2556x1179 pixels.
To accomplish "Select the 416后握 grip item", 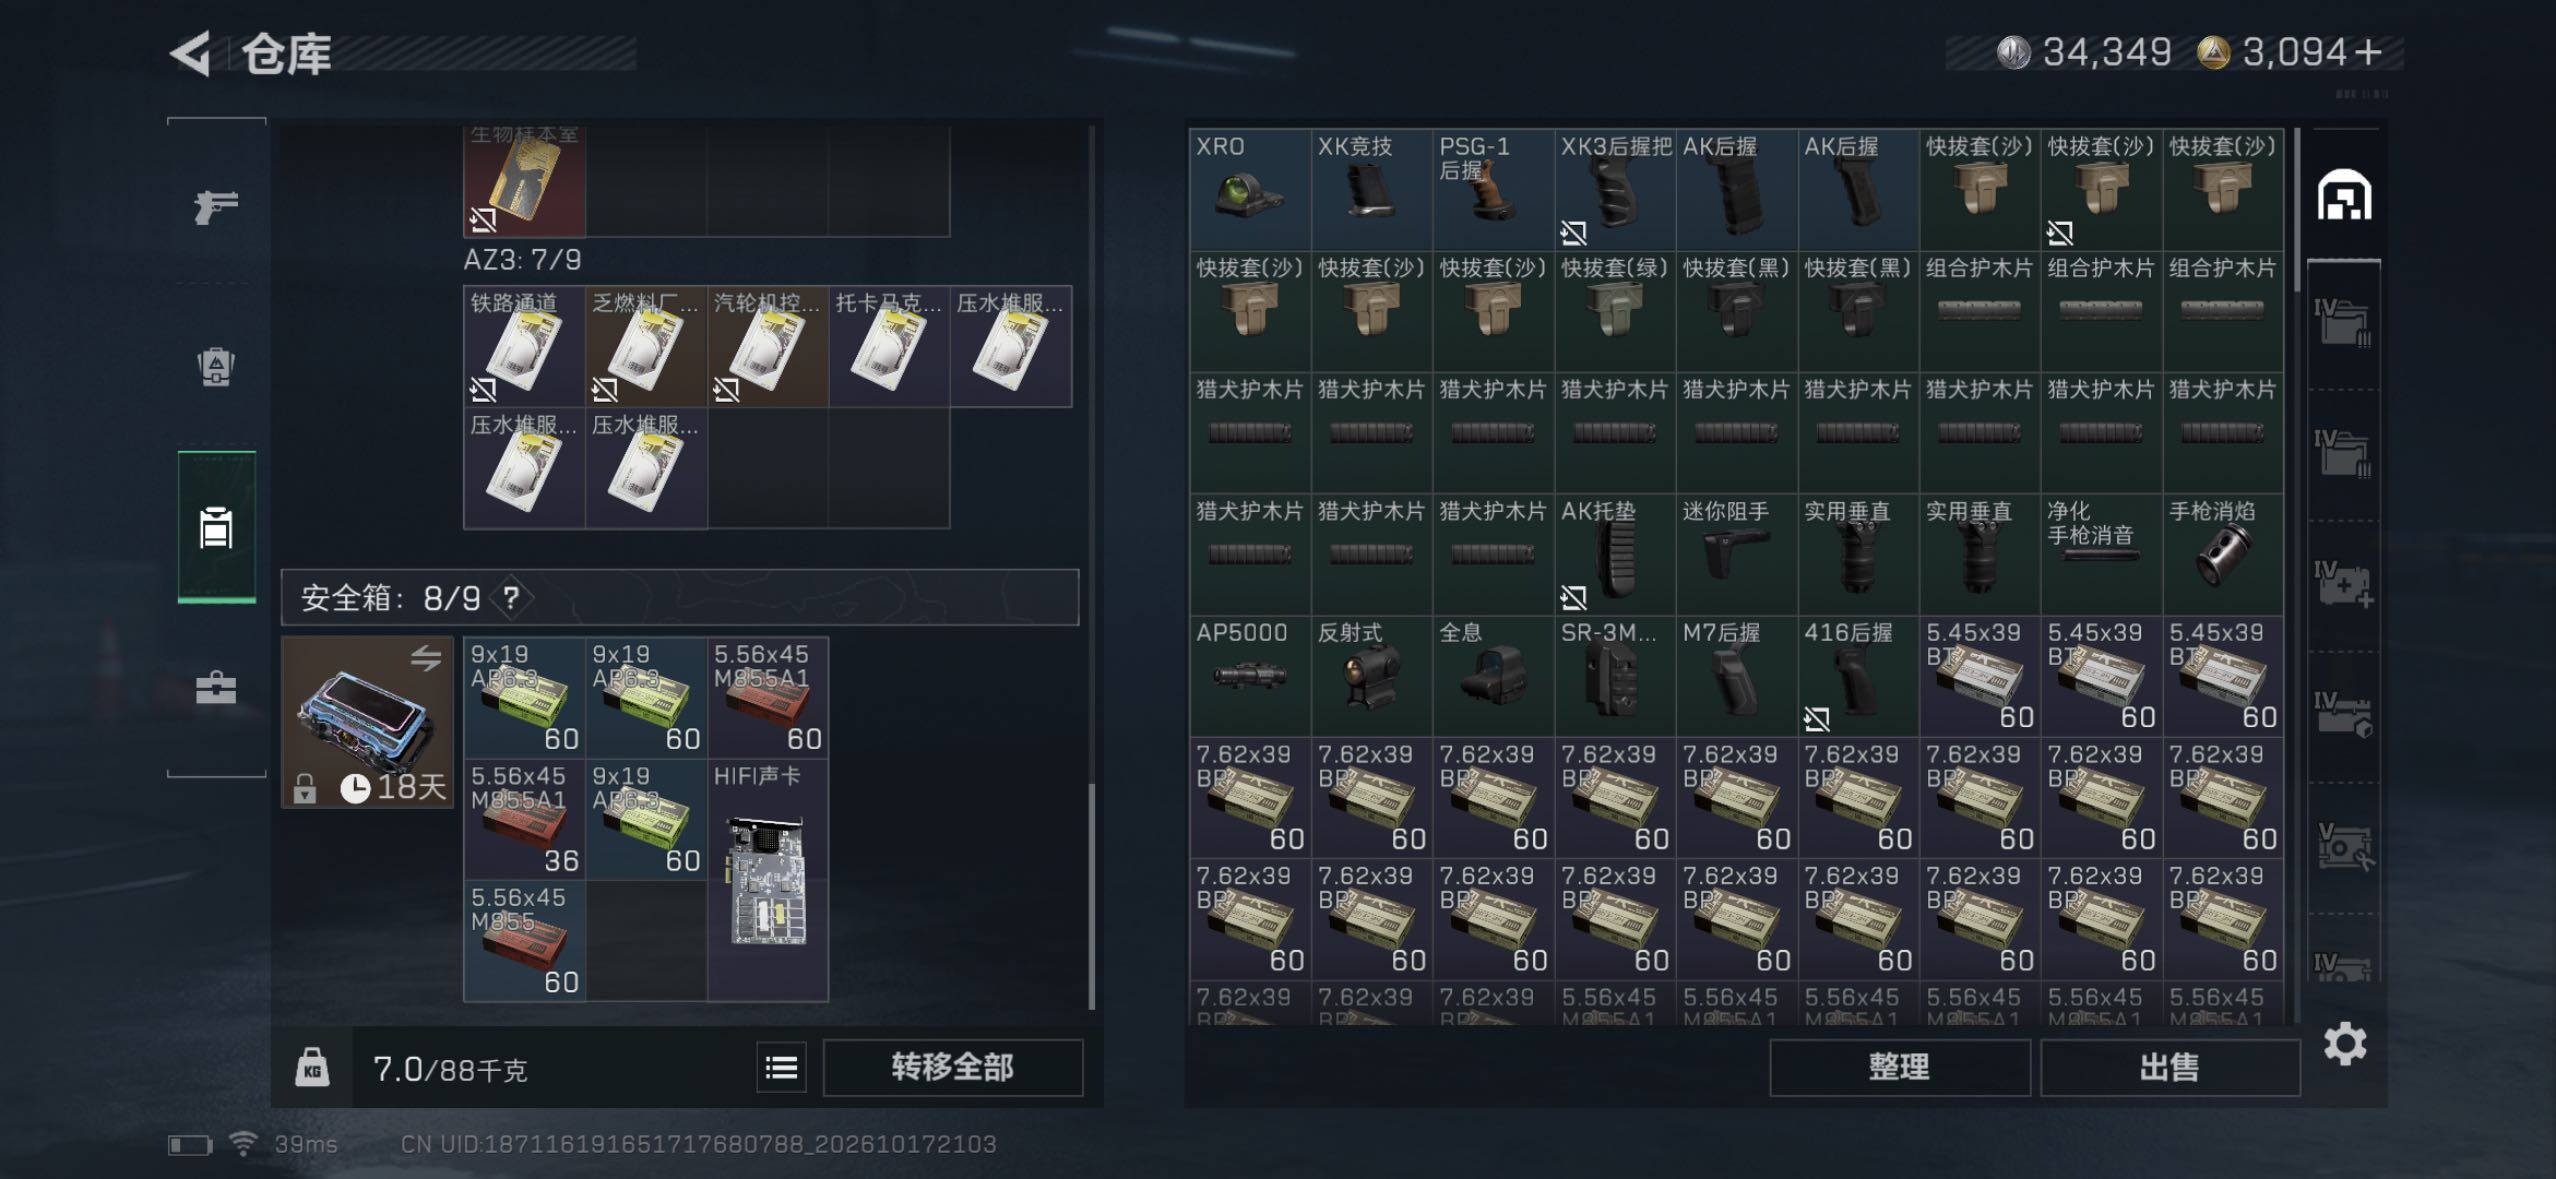I will tap(1858, 676).
